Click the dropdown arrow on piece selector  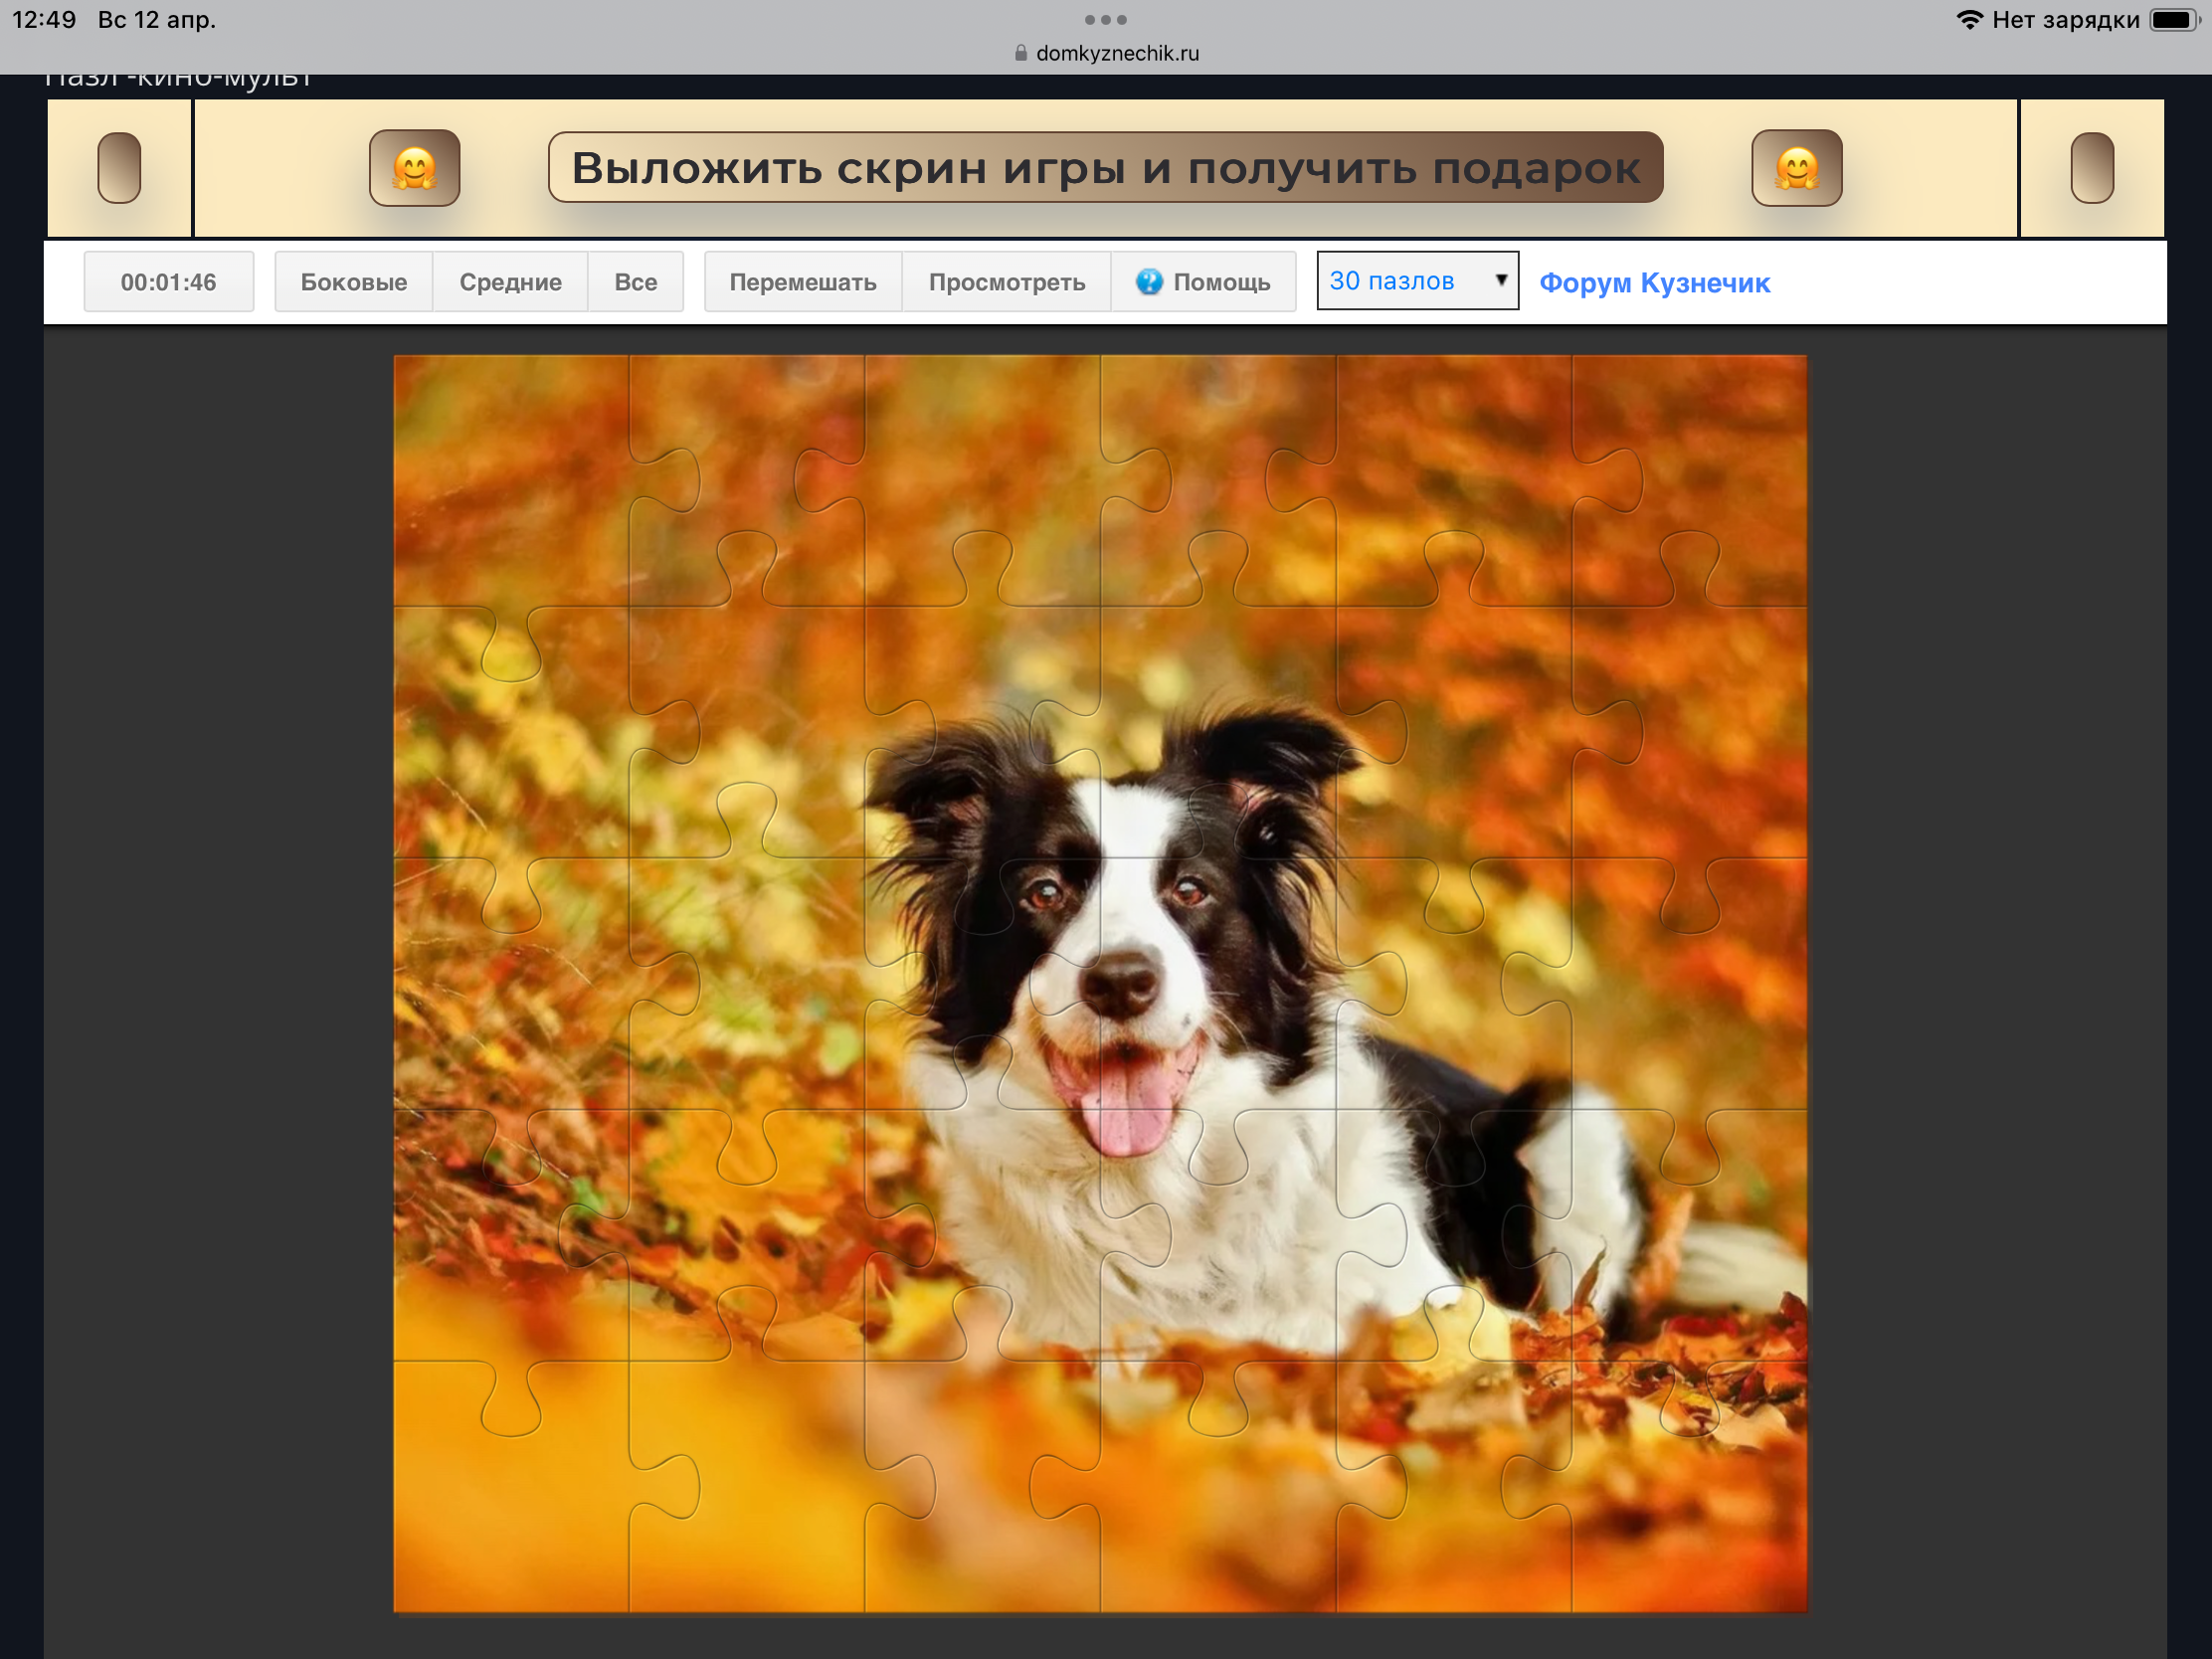[x=1500, y=280]
